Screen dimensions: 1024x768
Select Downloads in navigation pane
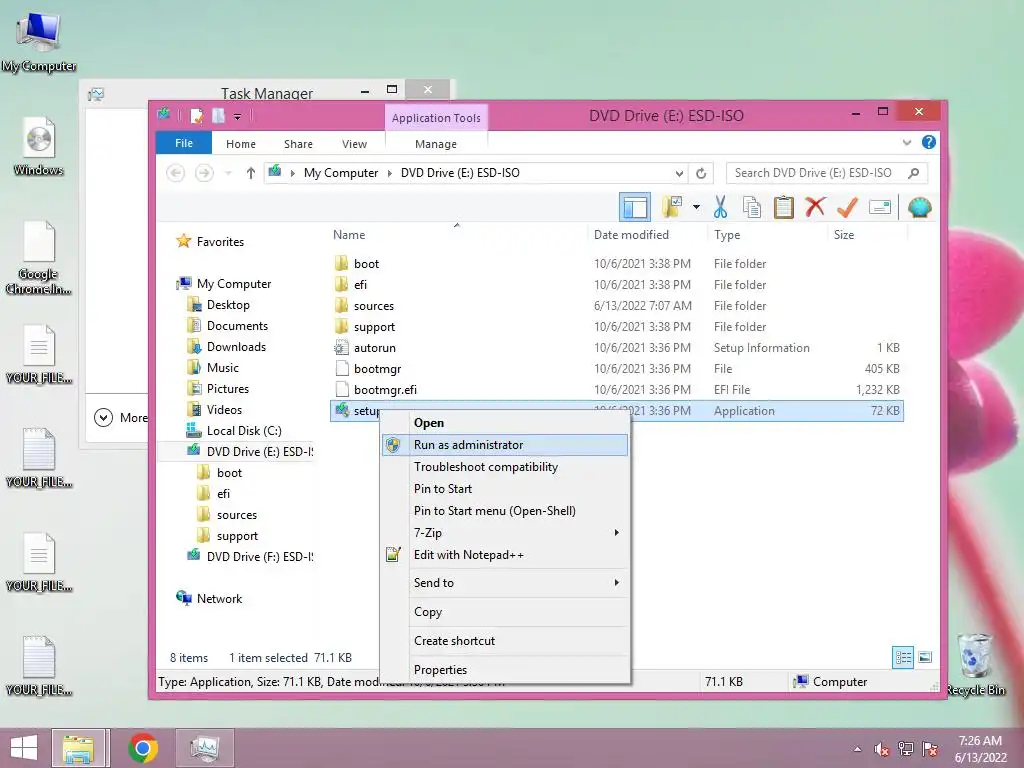coord(236,347)
